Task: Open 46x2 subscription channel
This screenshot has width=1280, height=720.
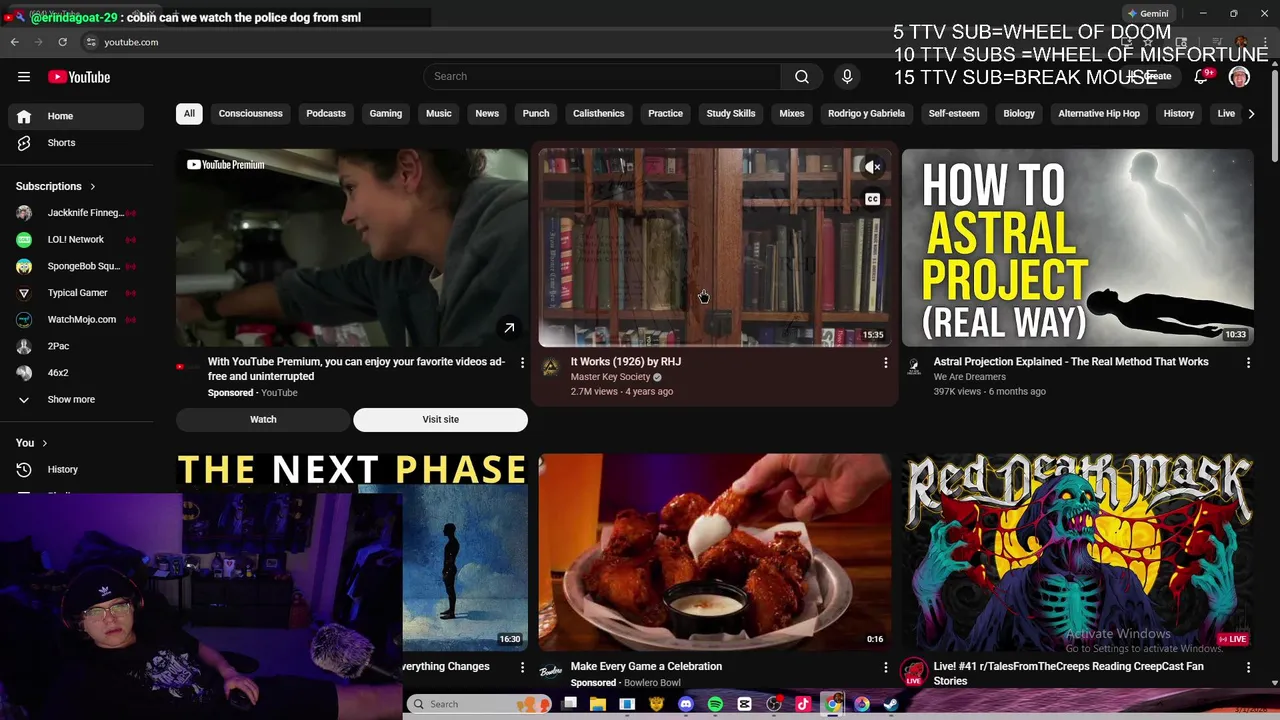Action: click(x=76, y=373)
